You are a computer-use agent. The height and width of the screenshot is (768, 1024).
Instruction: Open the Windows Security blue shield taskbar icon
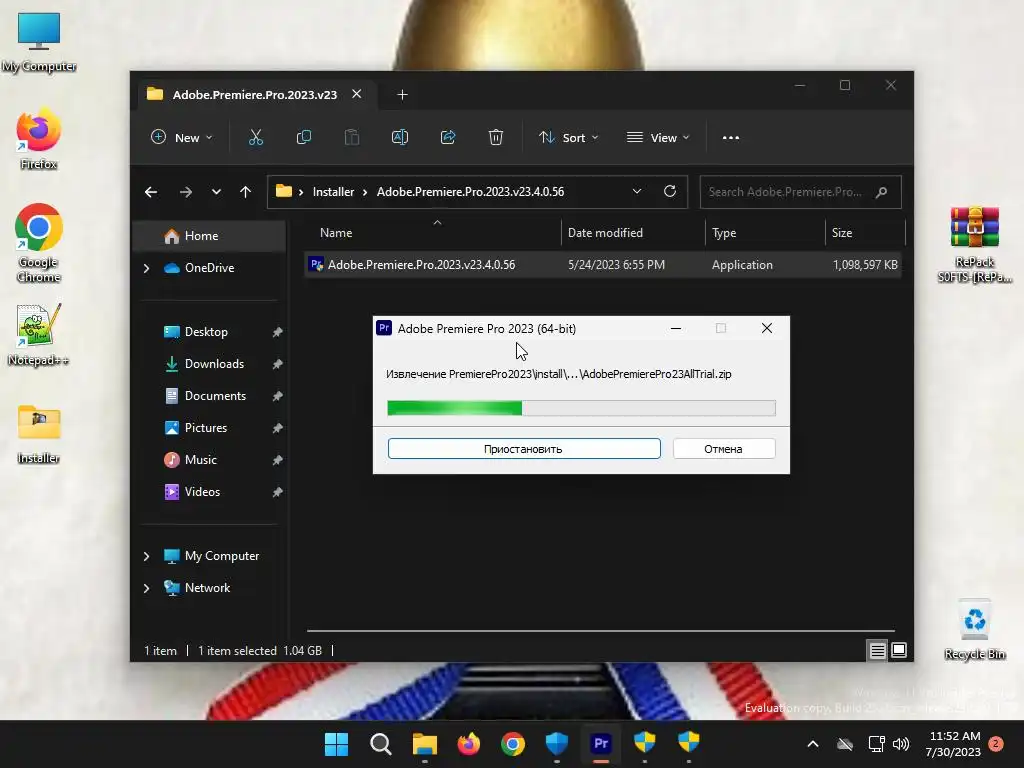[556, 744]
